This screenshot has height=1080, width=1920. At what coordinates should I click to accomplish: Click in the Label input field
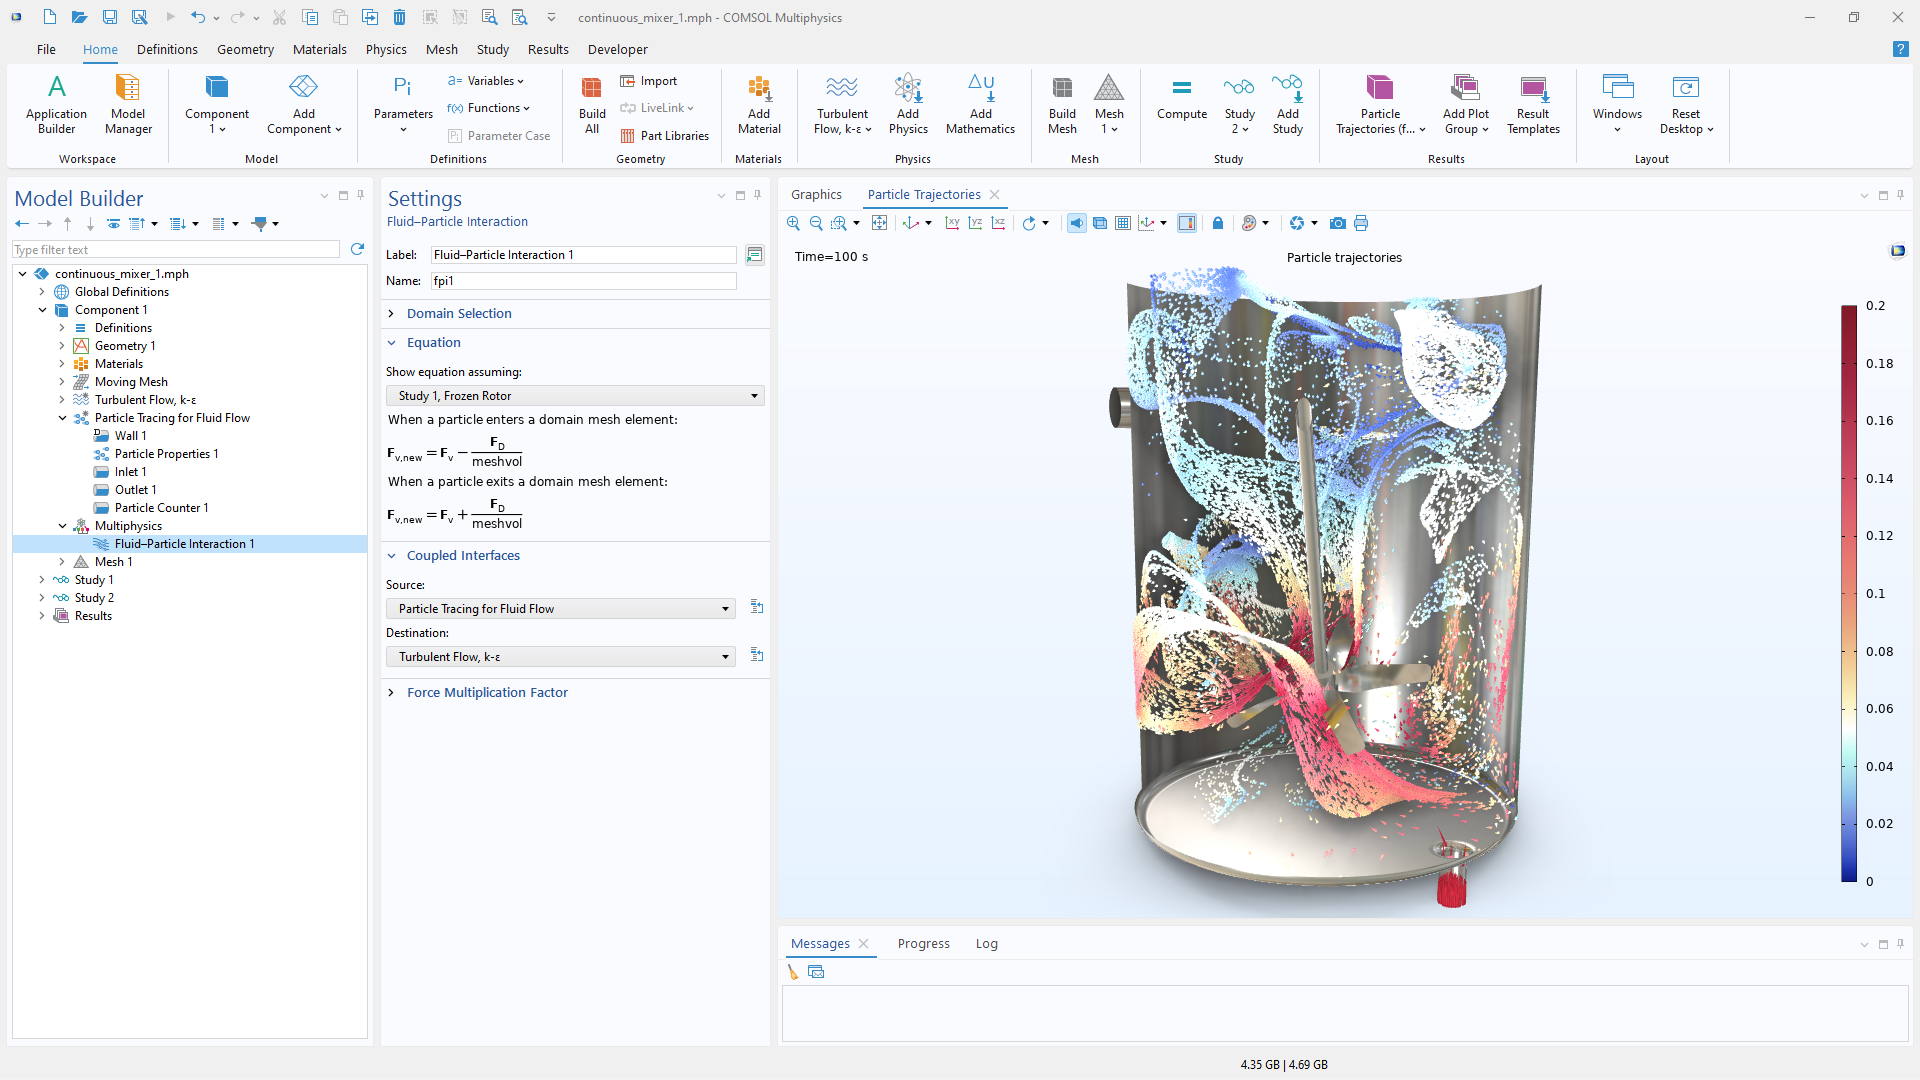pos(584,255)
